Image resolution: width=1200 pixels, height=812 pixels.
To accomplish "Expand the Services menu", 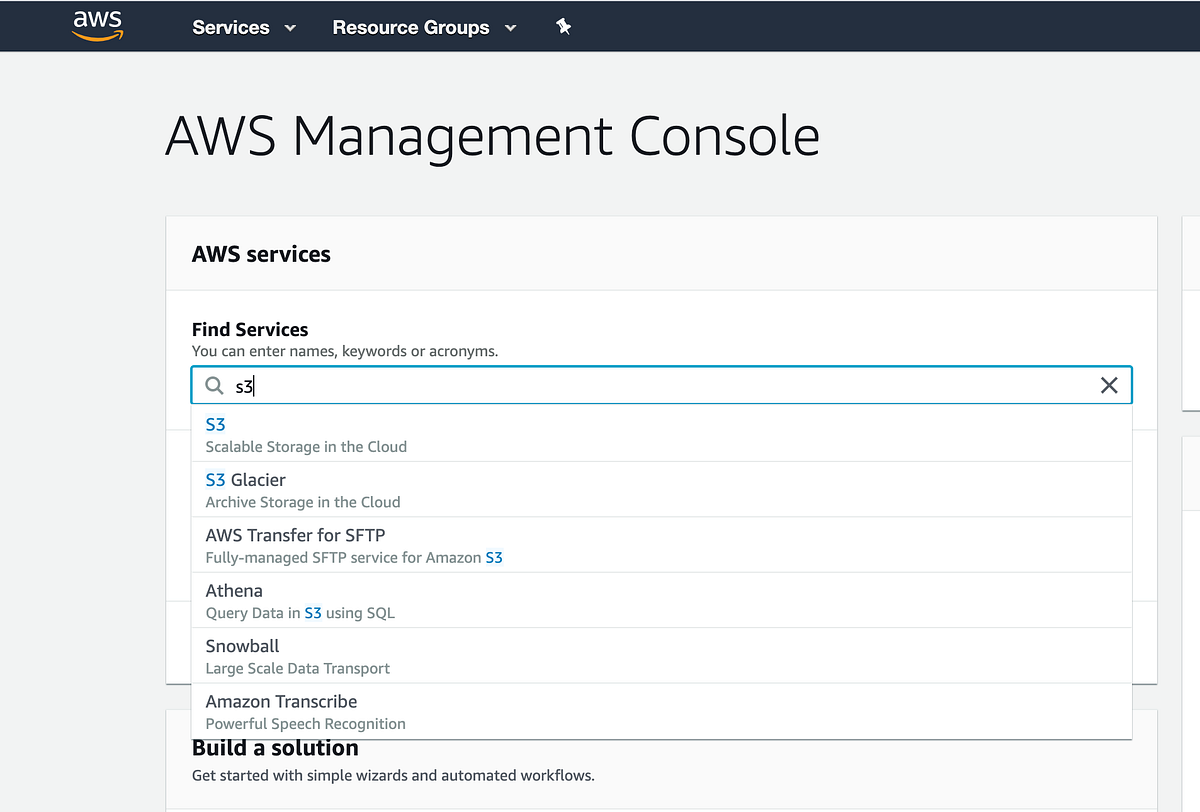I will click(230, 27).
